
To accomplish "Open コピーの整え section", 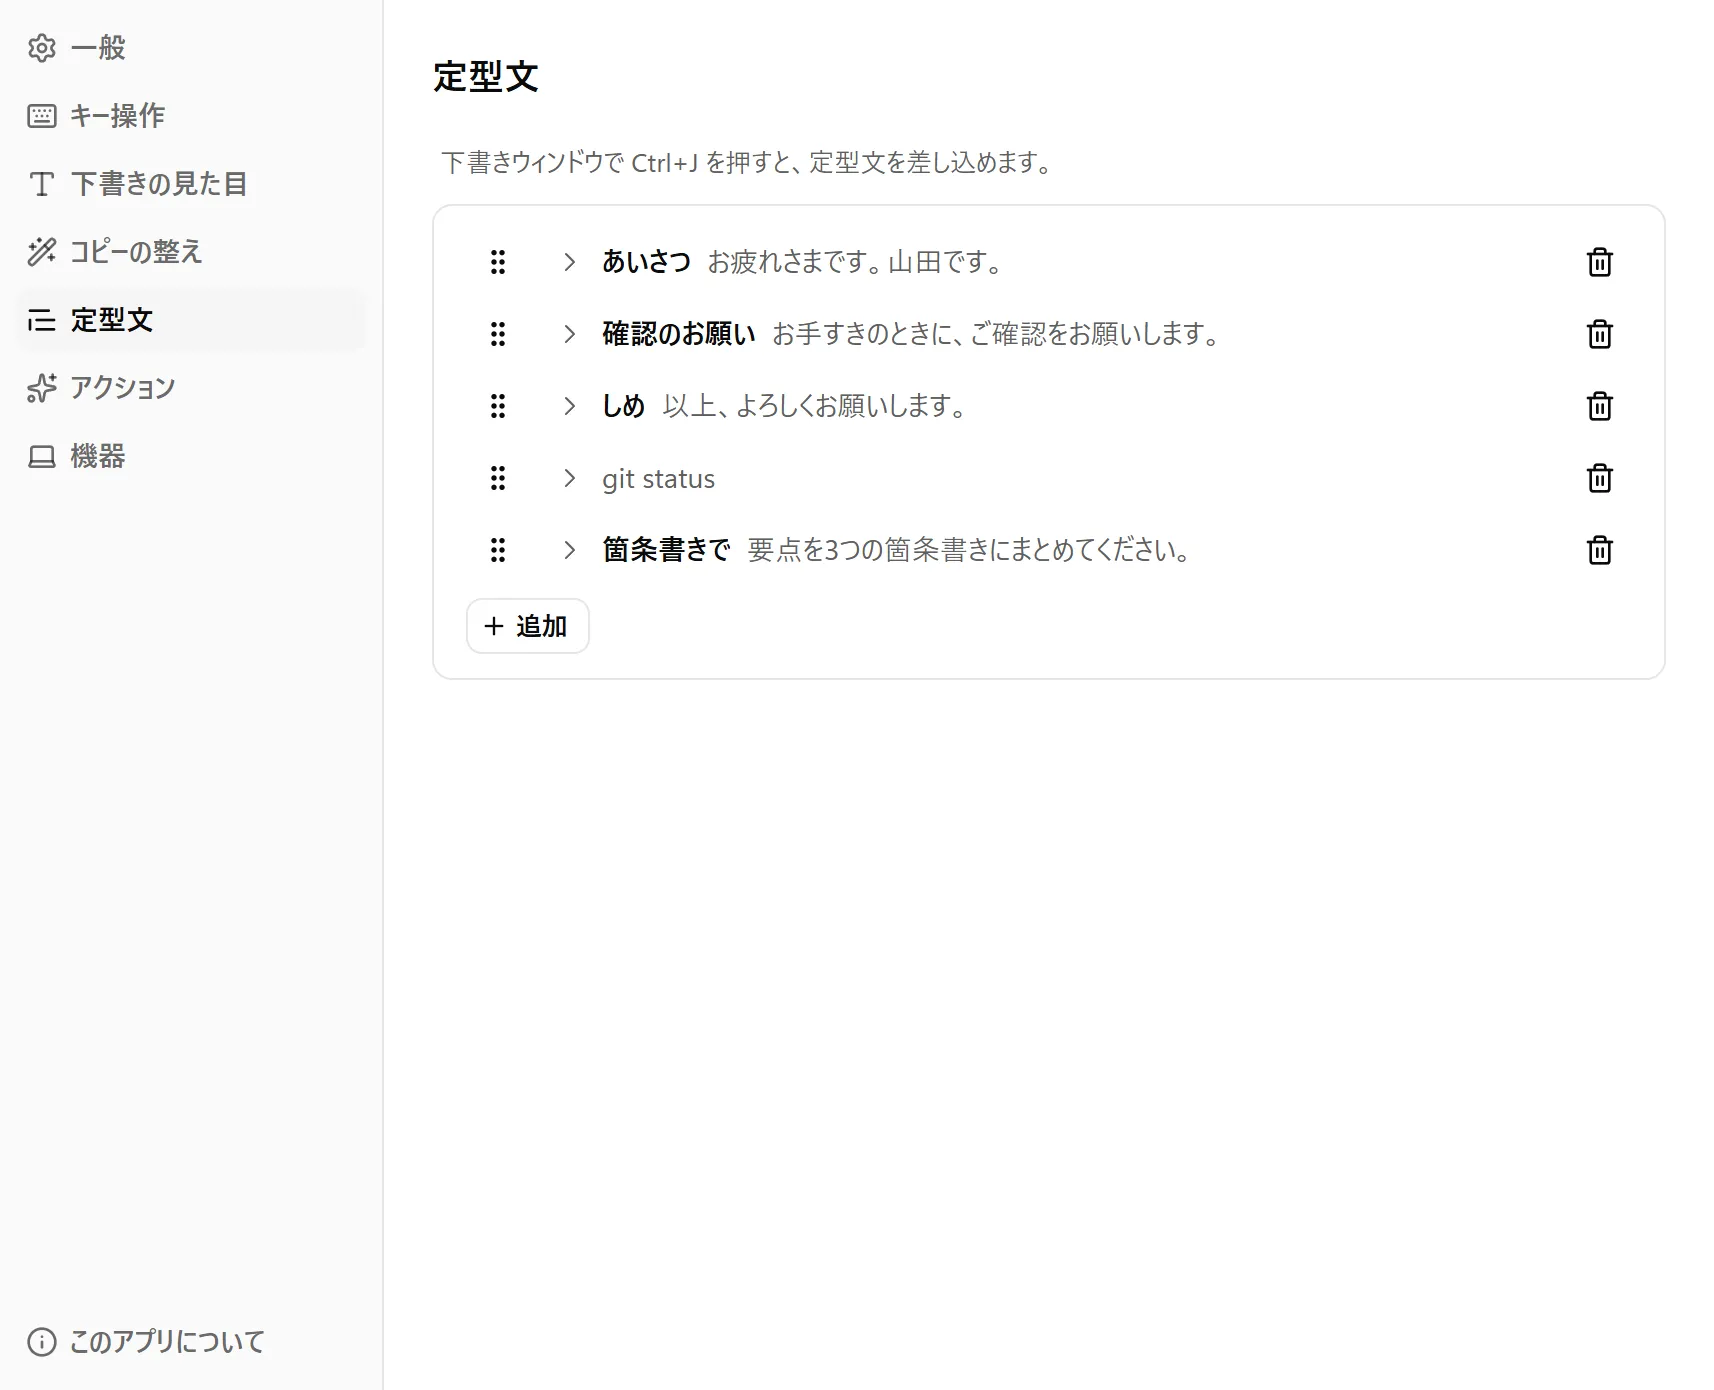I will (191, 252).
